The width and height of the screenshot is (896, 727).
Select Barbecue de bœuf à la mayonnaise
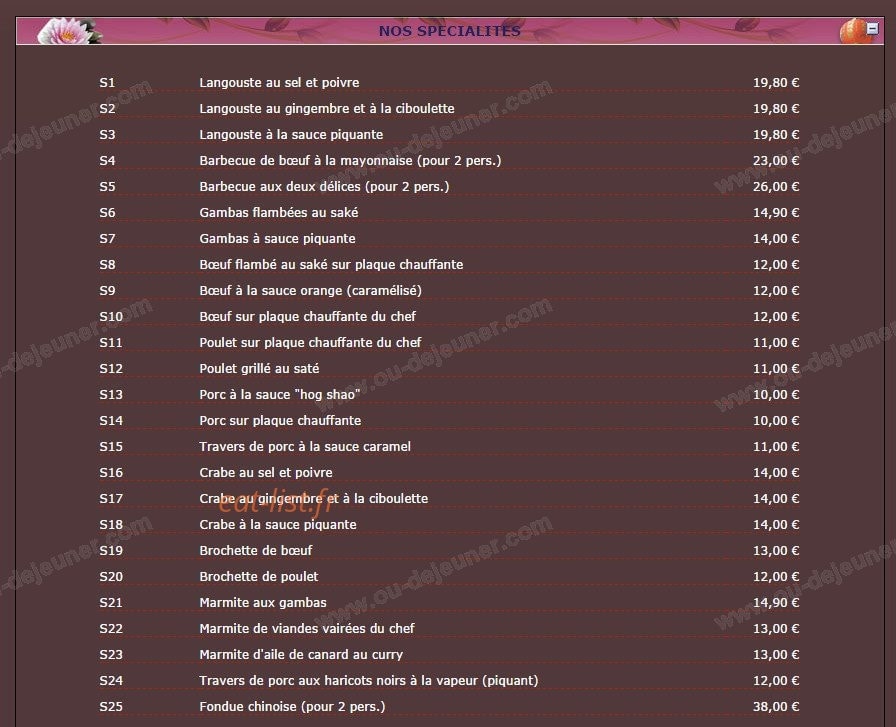(x=350, y=161)
